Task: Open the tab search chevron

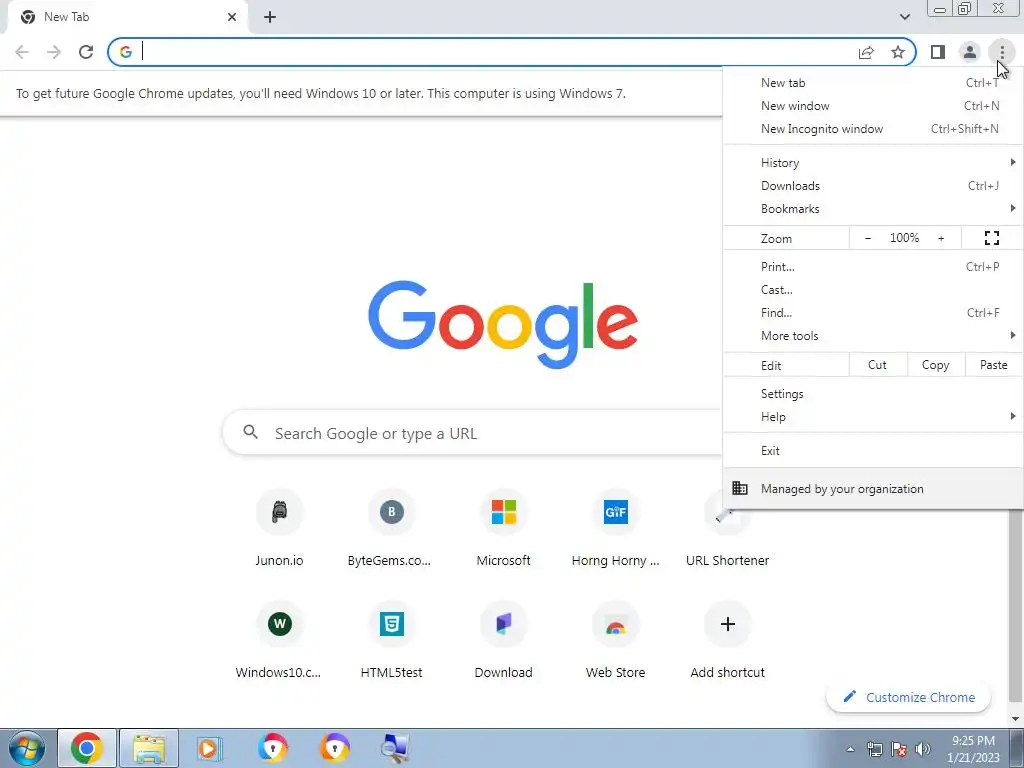Action: [904, 17]
